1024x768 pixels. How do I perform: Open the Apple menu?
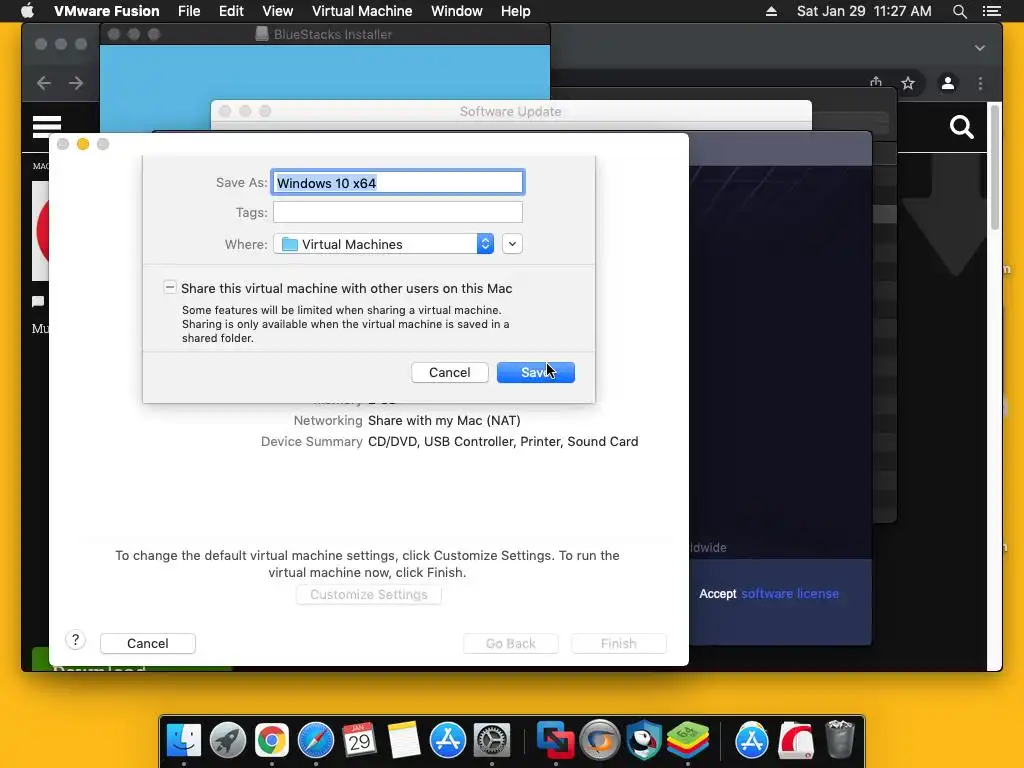[x=27, y=11]
